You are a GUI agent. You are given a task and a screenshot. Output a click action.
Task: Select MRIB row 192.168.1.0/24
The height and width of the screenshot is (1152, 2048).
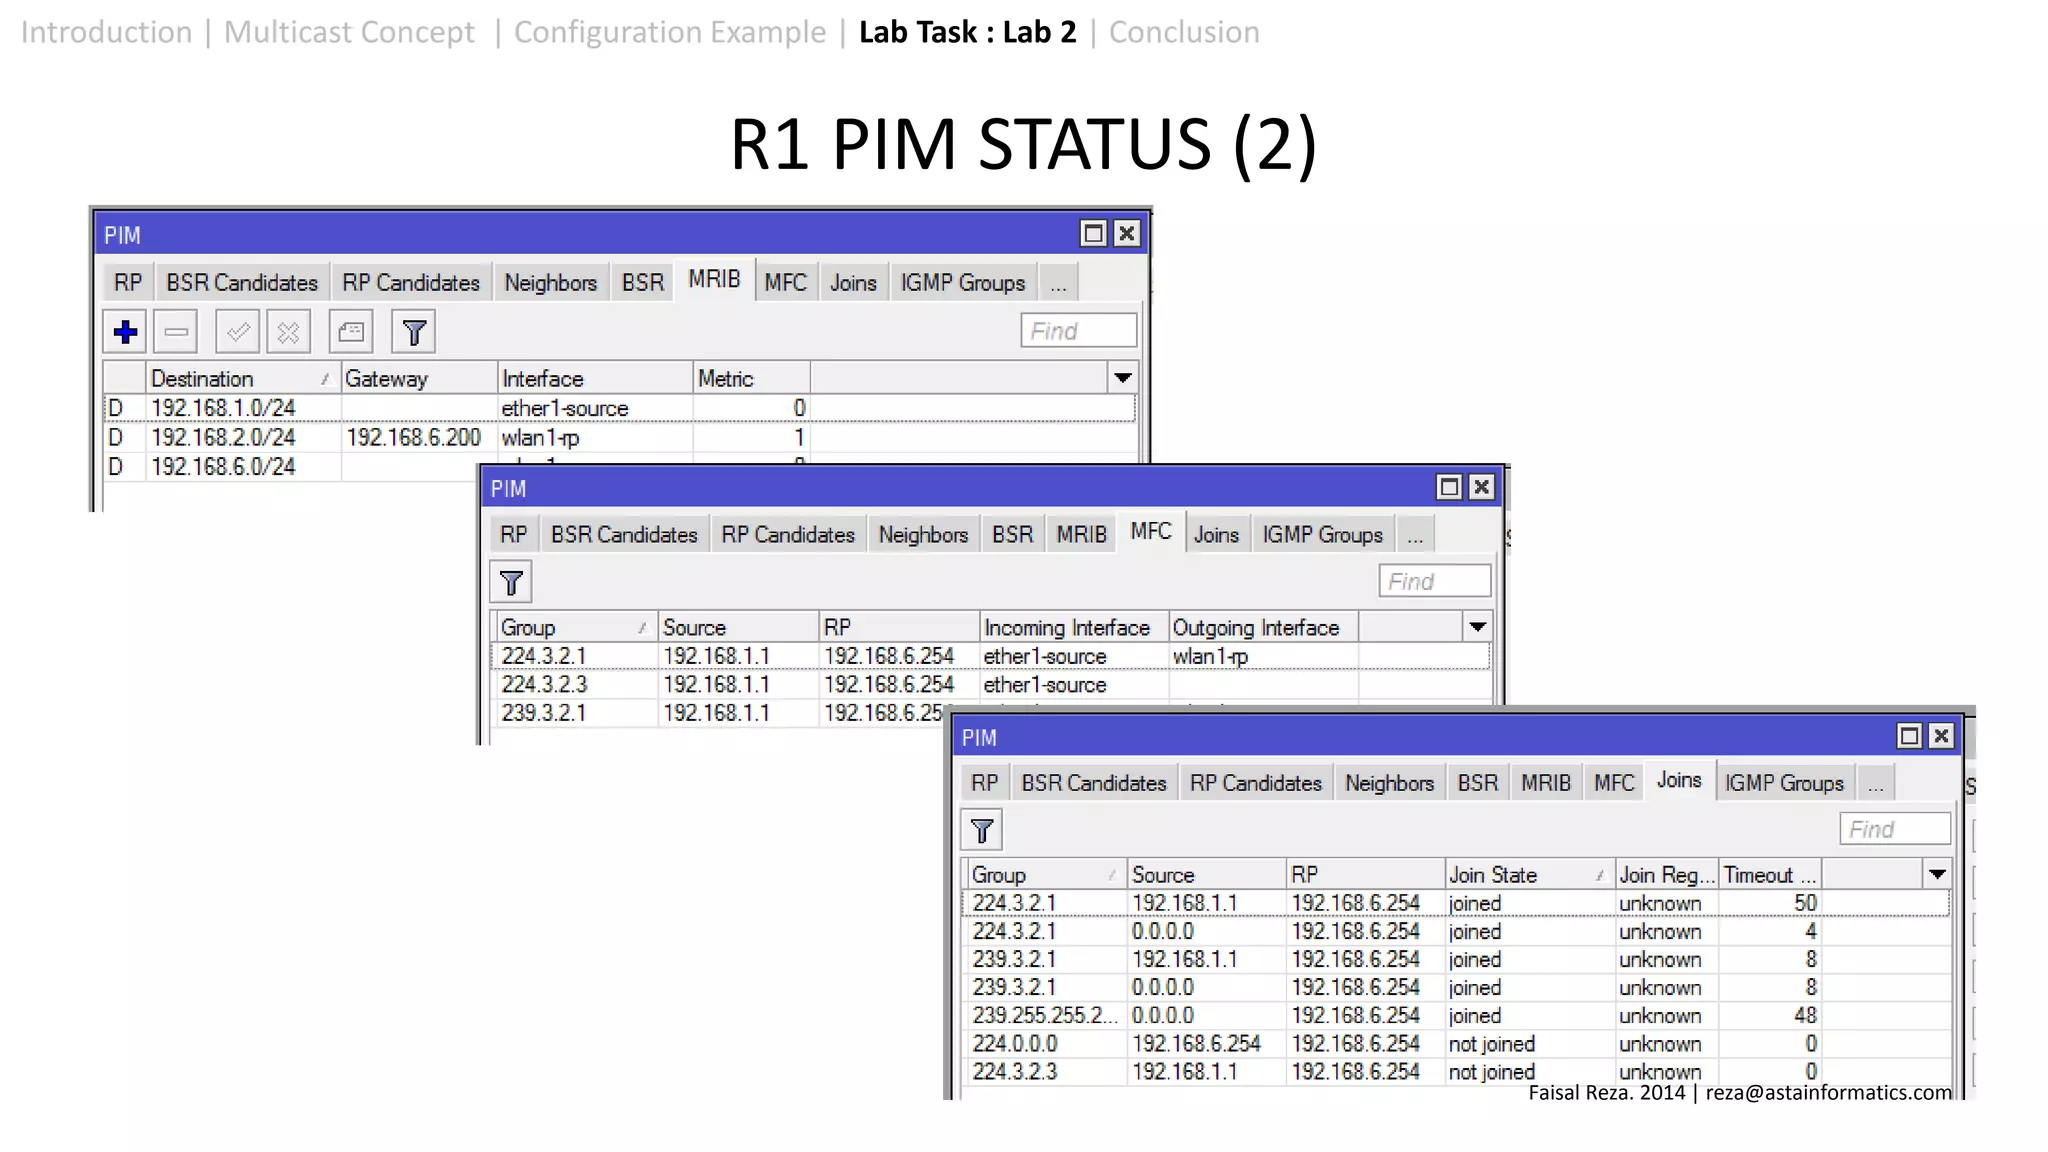pyautogui.click(x=620, y=408)
